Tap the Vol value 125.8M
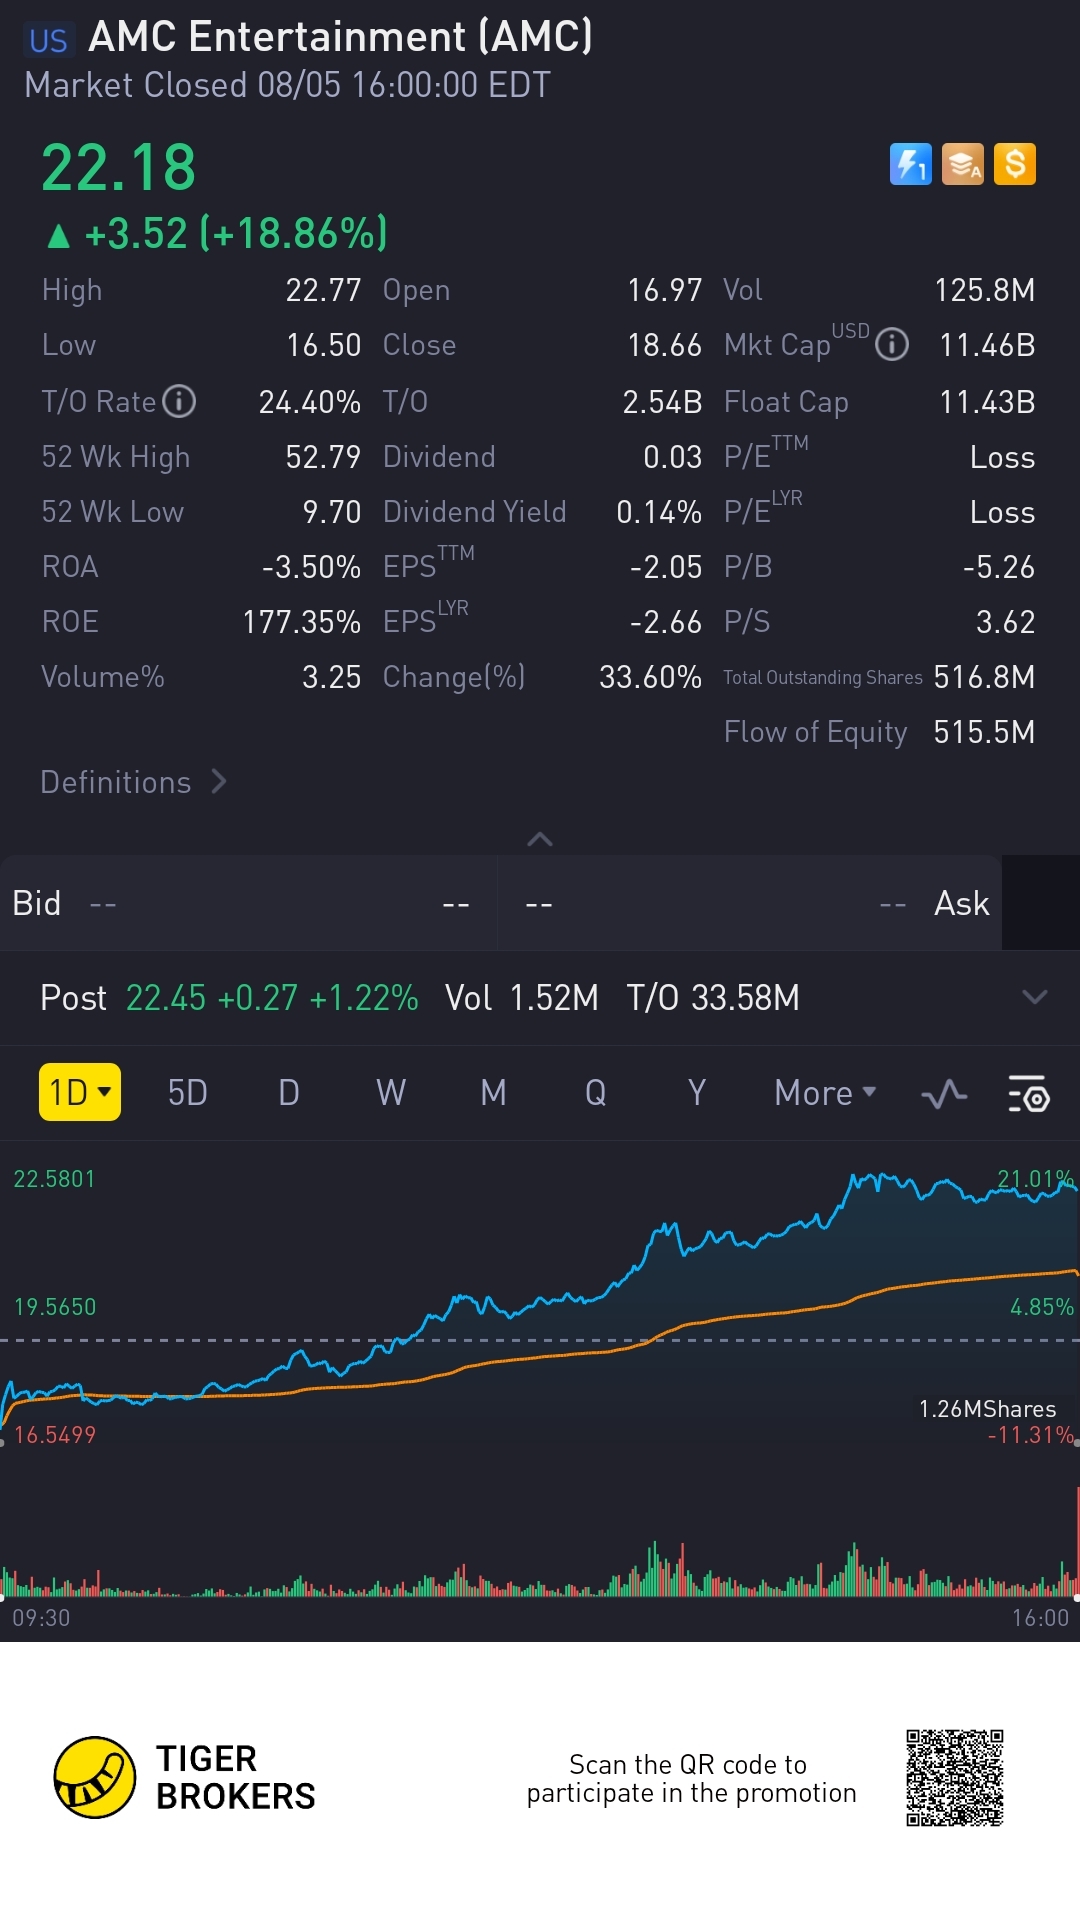This screenshot has height=1914, width=1080. click(985, 290)
